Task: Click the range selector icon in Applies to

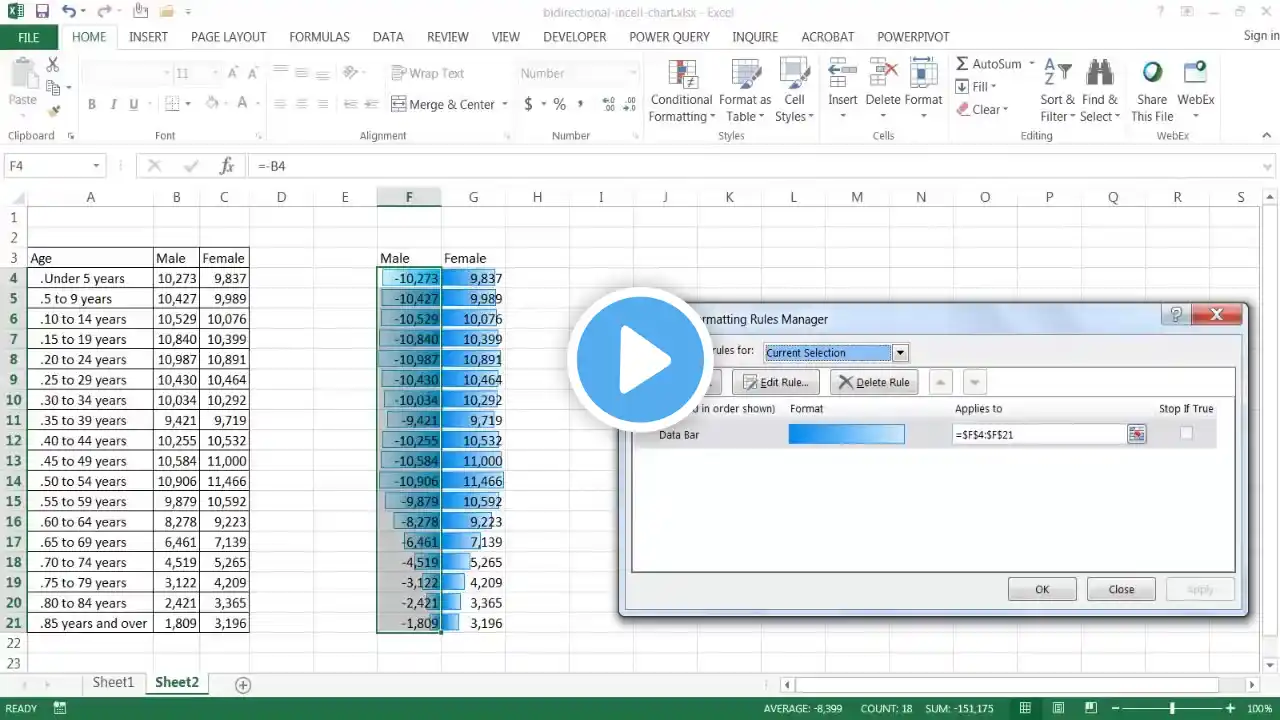Action: 1136,434
